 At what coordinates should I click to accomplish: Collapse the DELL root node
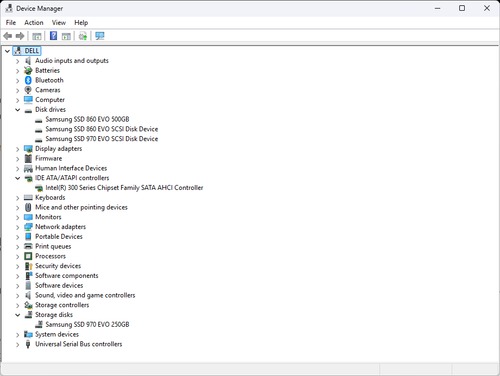[7, 51]
